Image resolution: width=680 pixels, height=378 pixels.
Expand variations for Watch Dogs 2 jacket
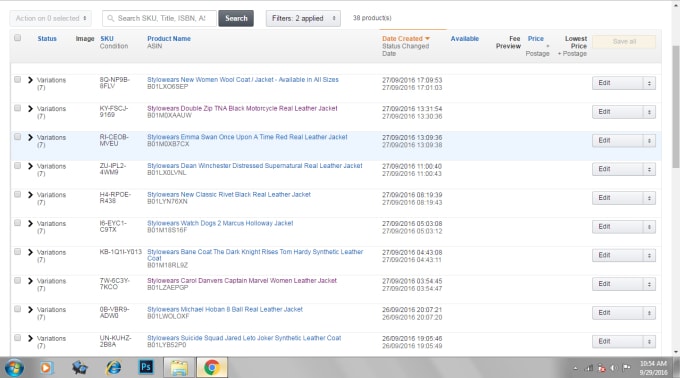tap(30, 223)
